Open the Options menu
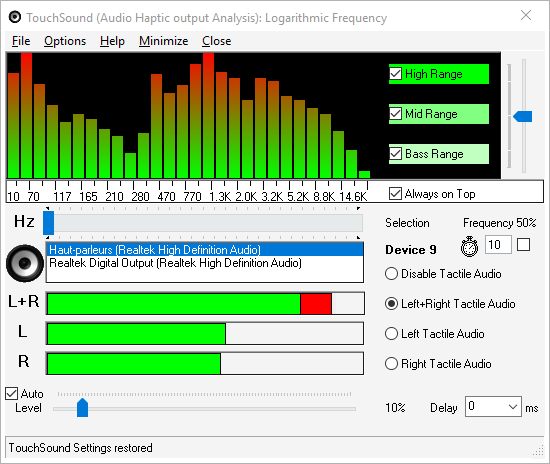Viewport: 550px width, 464px height. [x=65, y=41]
